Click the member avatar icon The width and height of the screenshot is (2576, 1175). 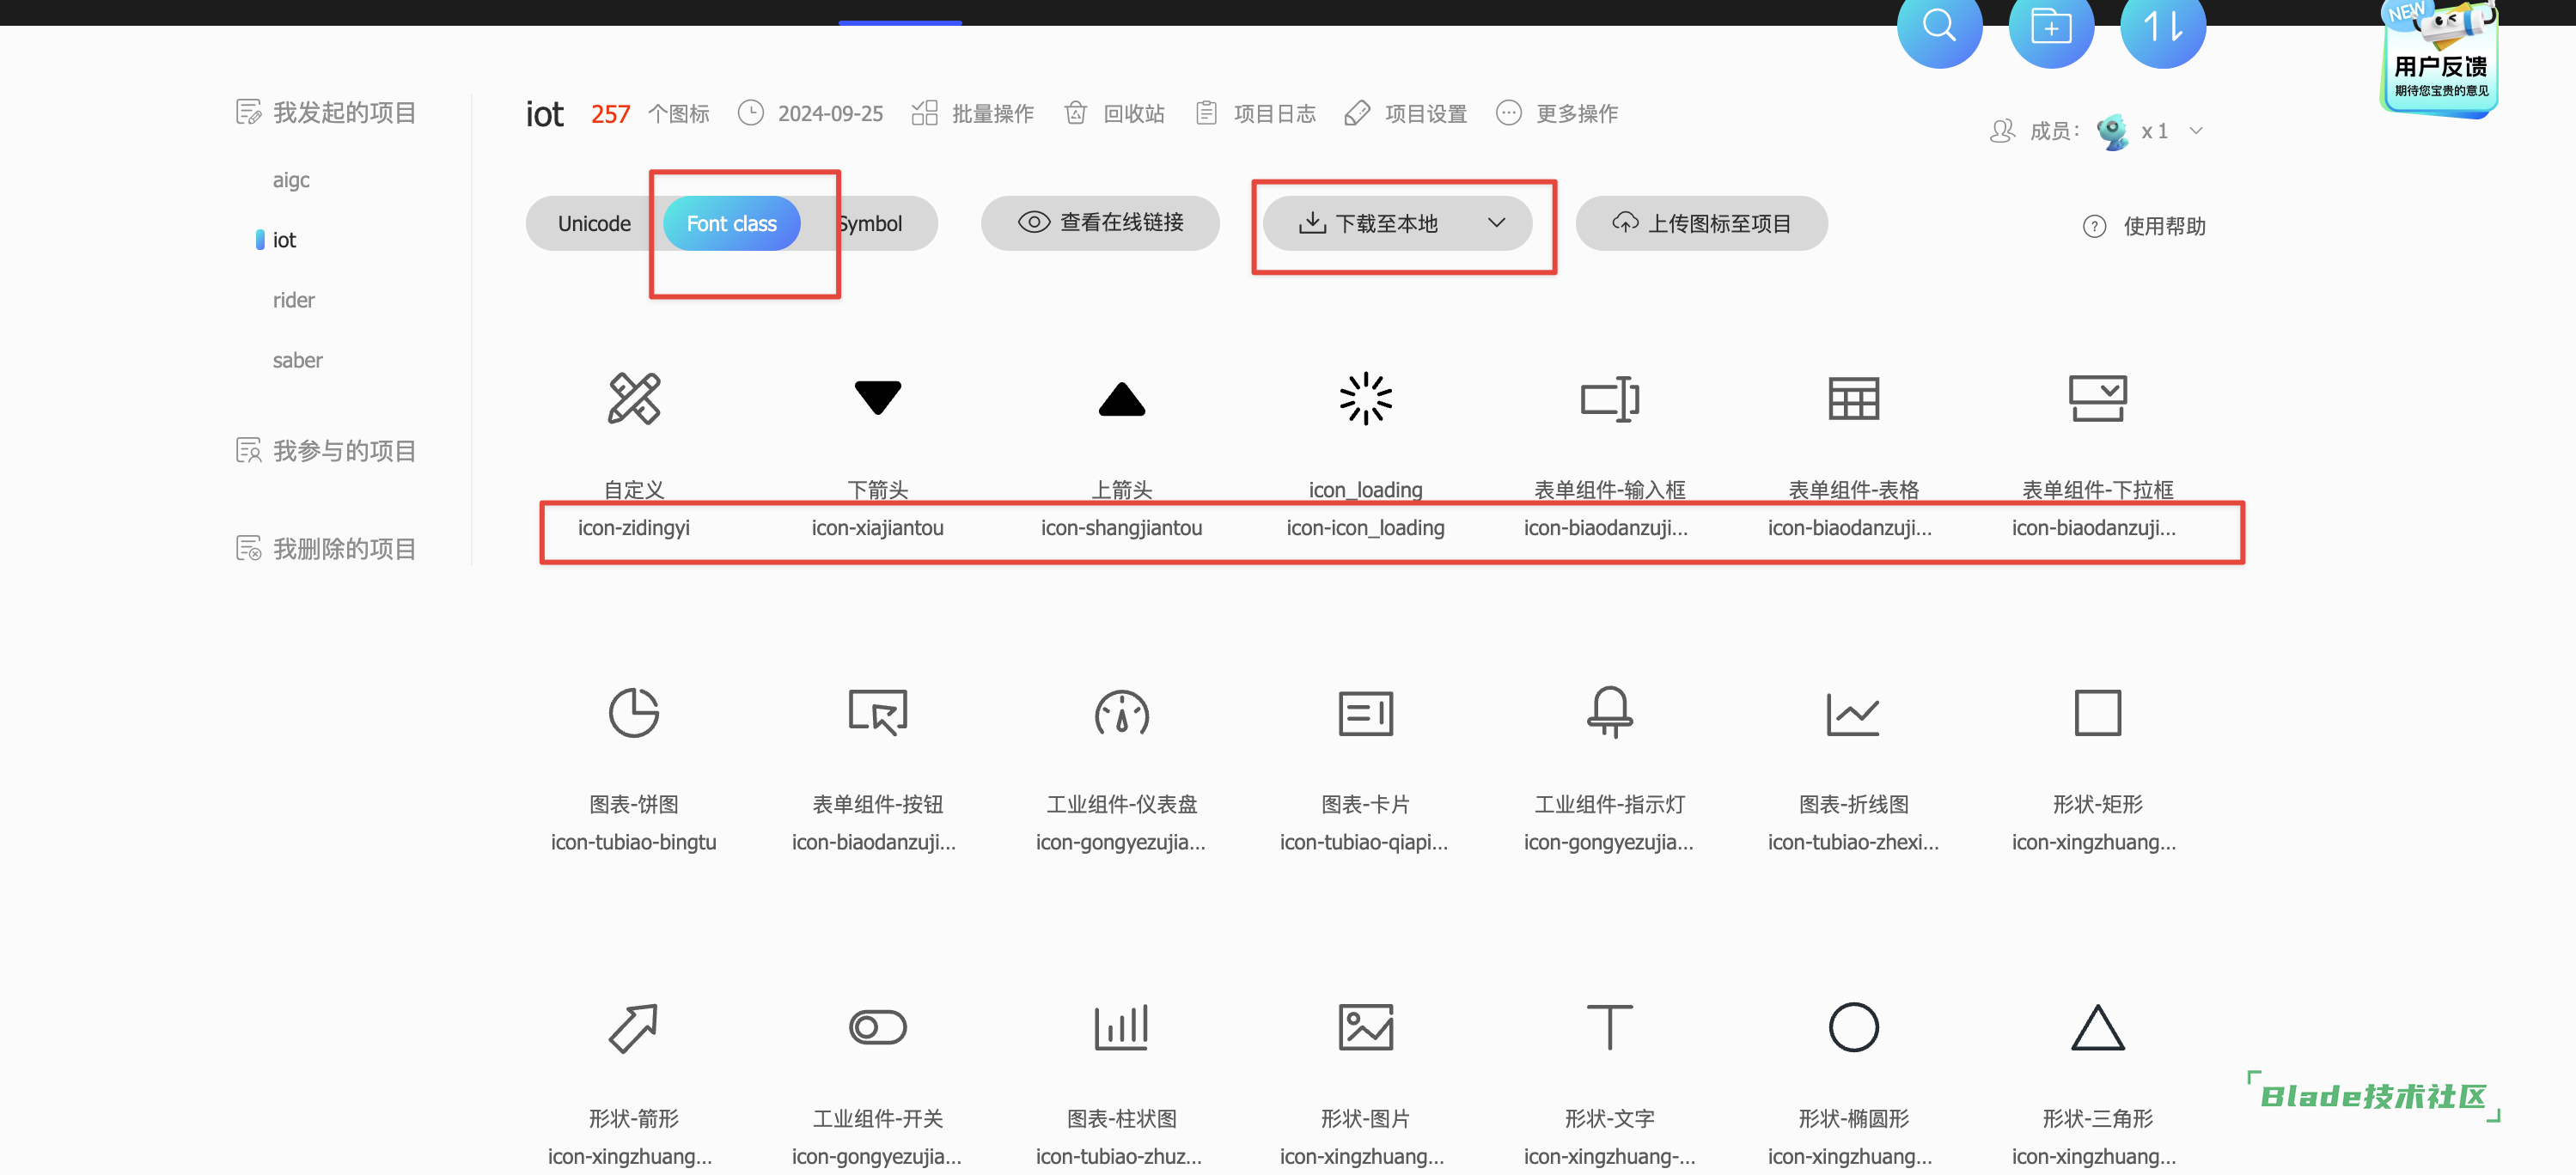coord(2113,131)
